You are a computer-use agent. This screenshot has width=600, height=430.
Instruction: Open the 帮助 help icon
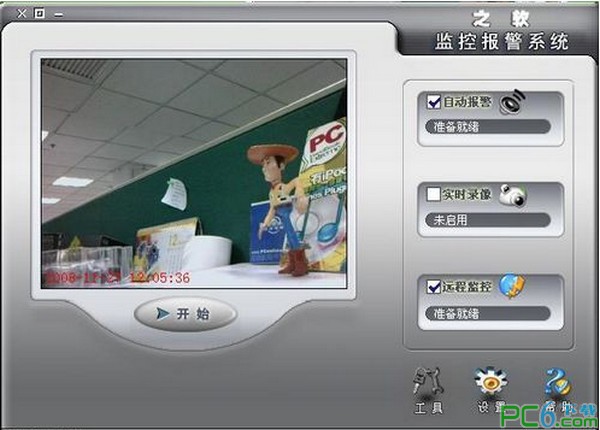click(x=558, y=391)
